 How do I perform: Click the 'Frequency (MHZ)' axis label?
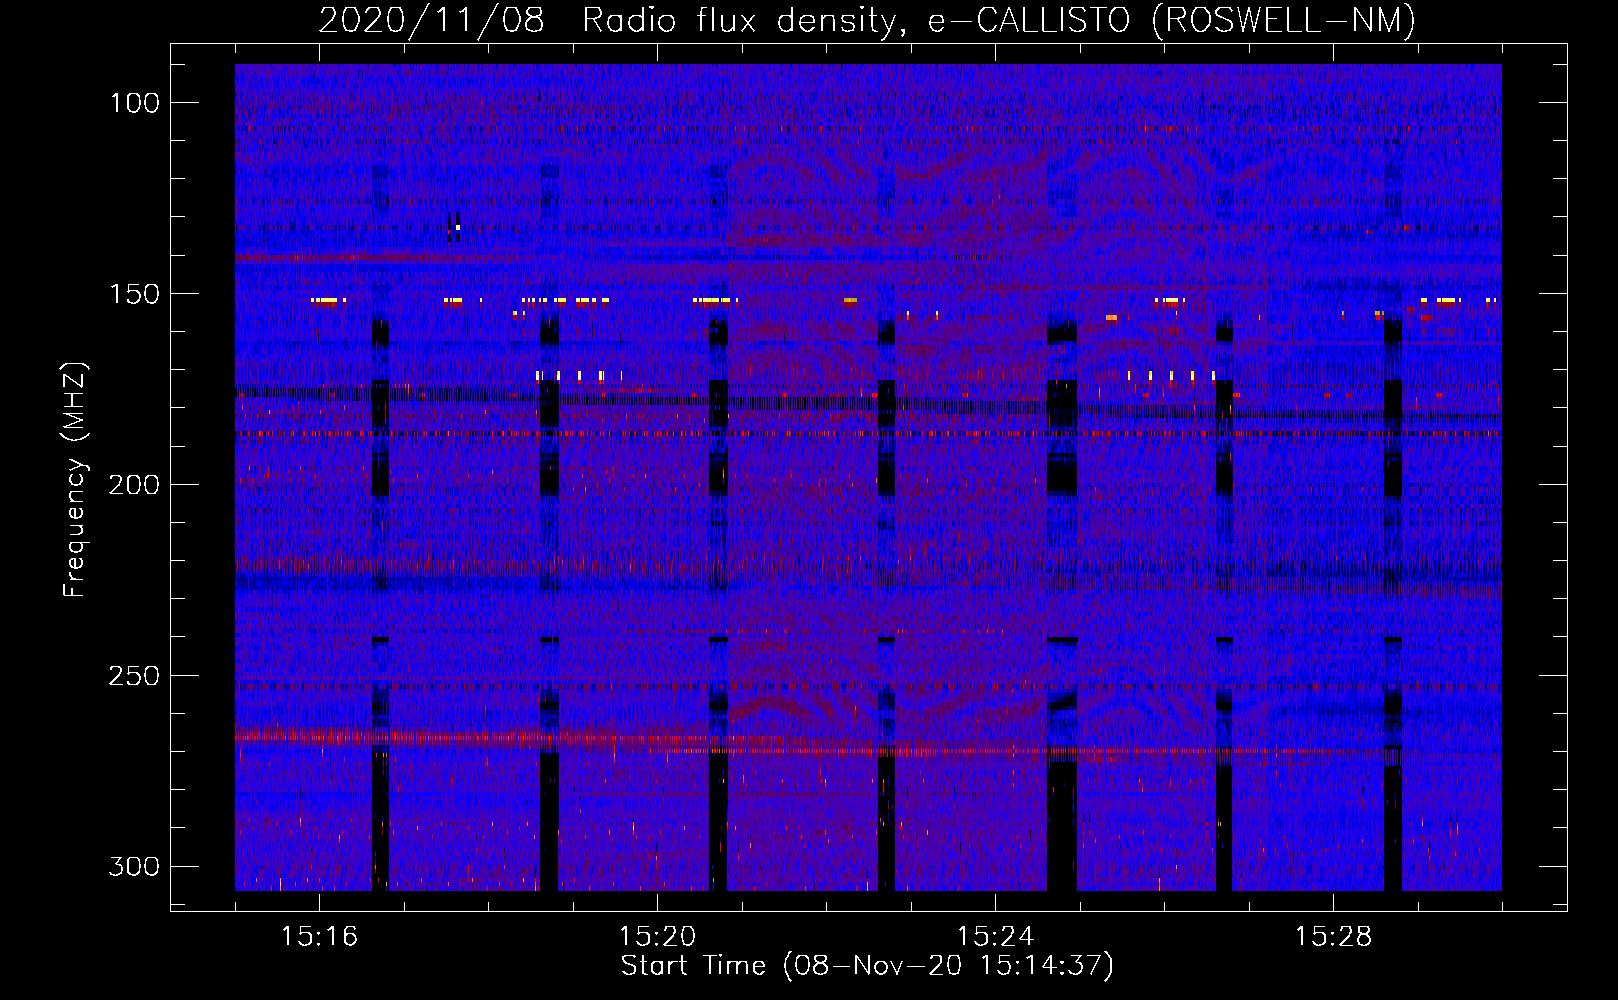pos(75,480)
